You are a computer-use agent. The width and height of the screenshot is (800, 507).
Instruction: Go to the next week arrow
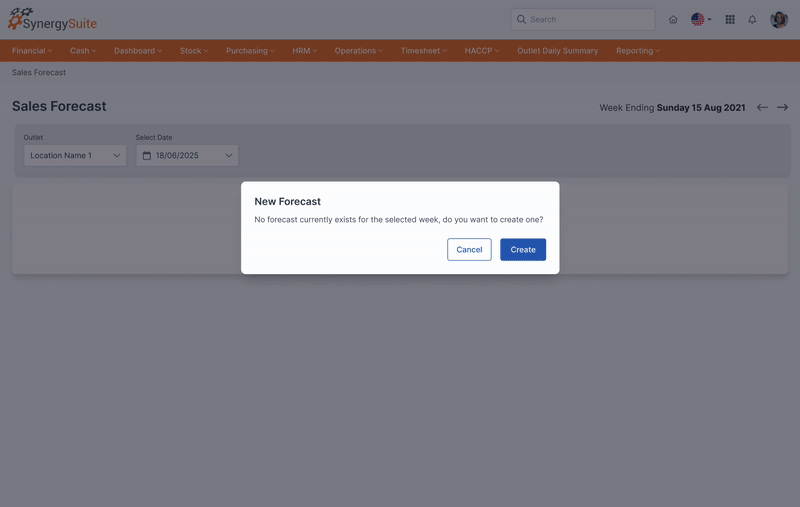pos(782,107)
